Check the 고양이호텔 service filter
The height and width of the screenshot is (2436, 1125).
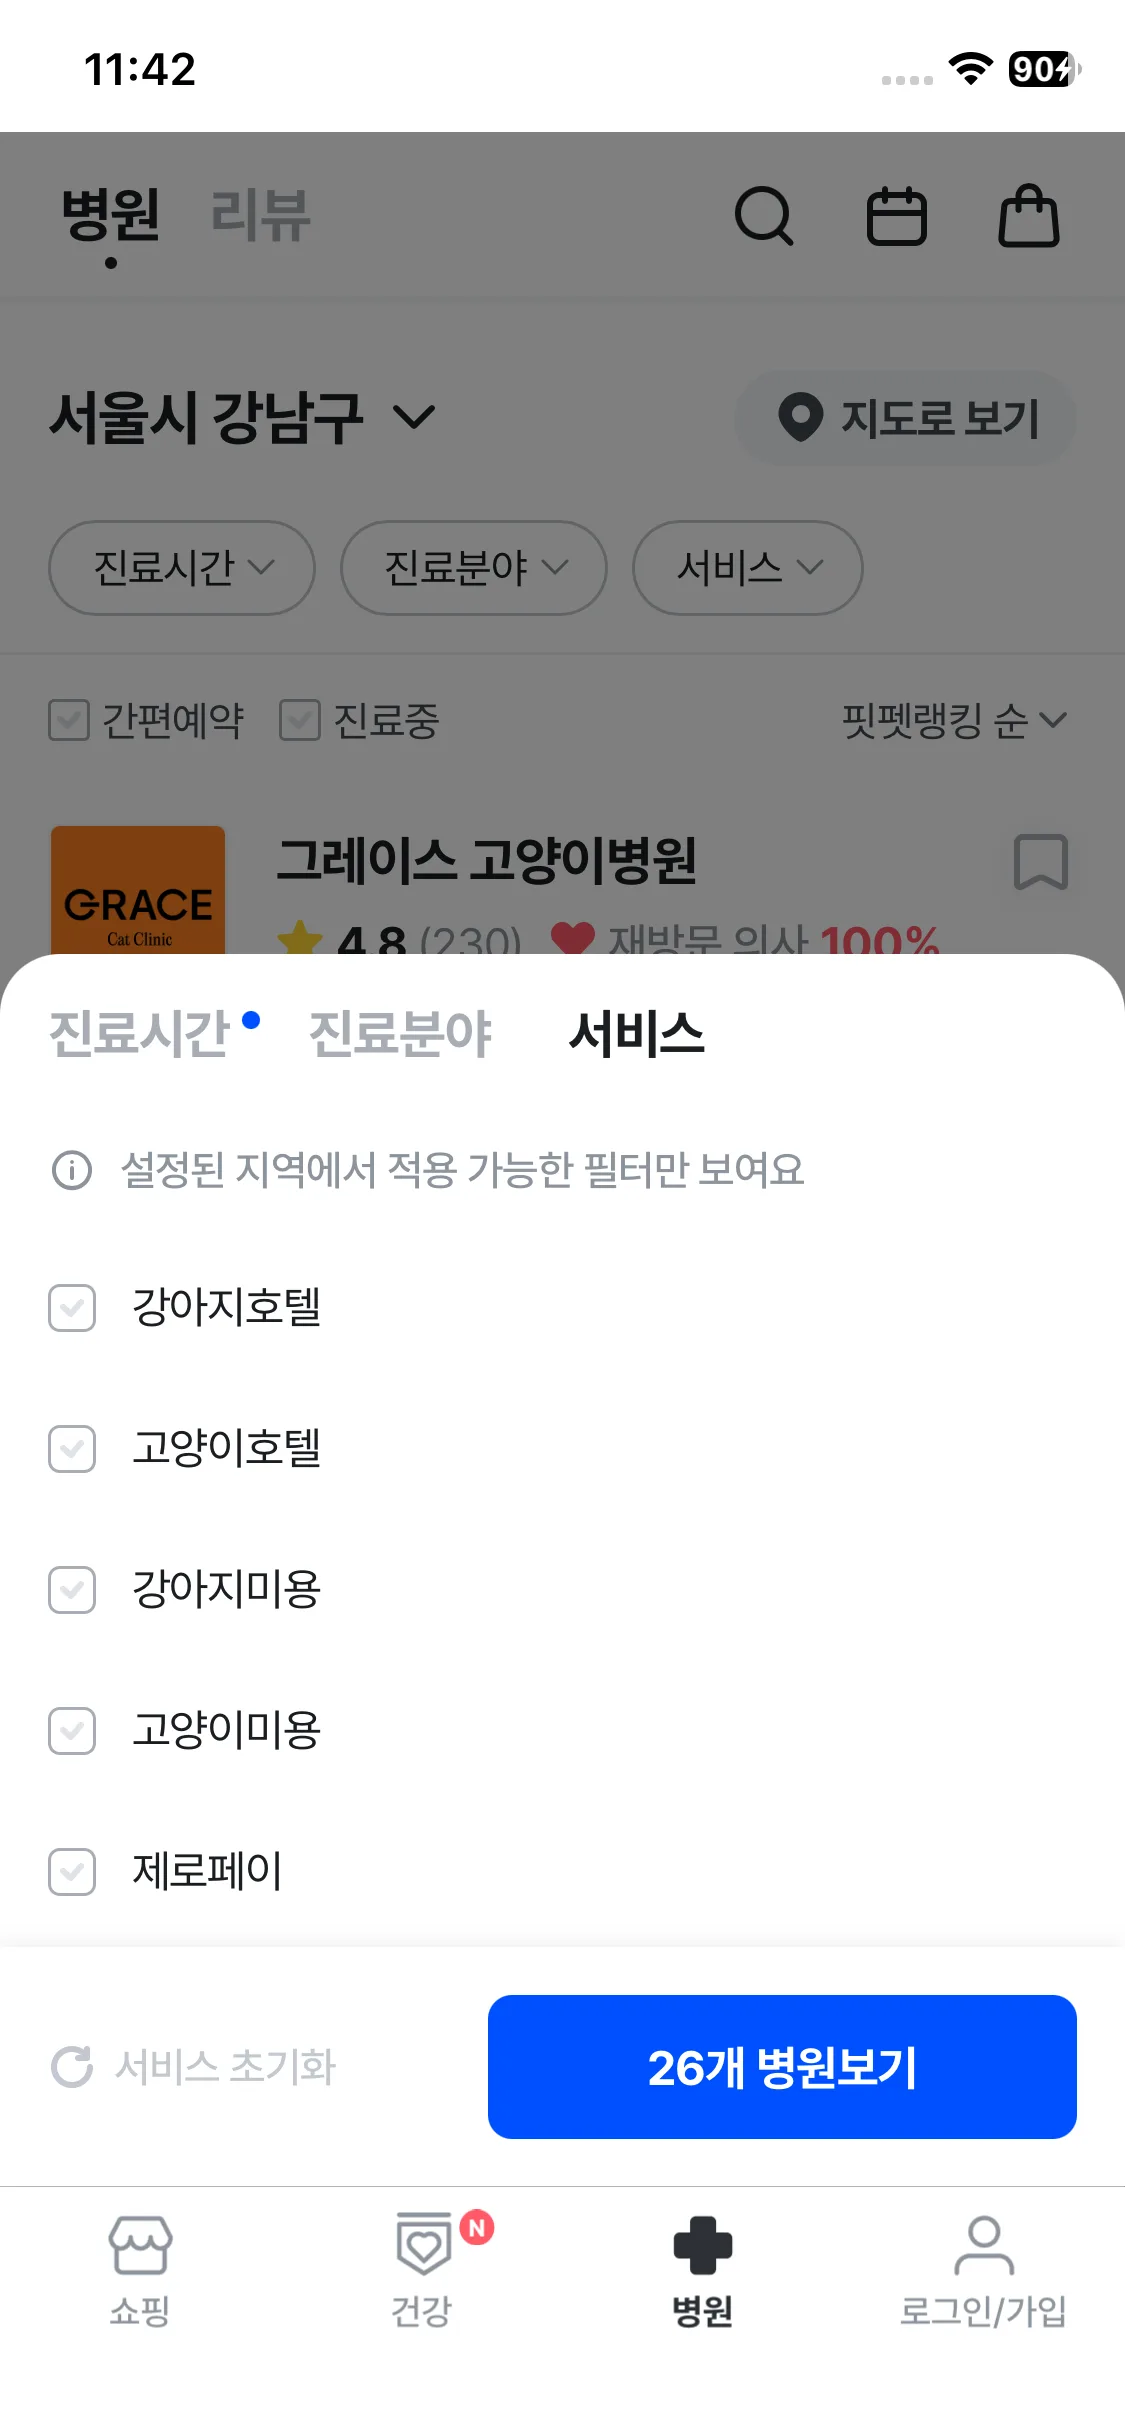tap(72, 1448)
